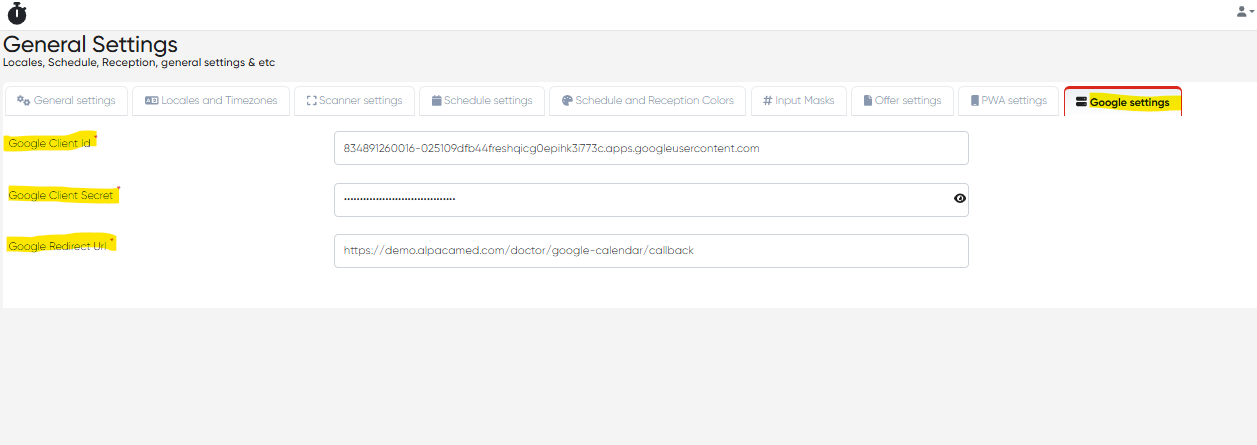This screenshot has height=445, width=1257.
Task: Click the highlighted Google Client Id label
Action: (x=50, y=144)
